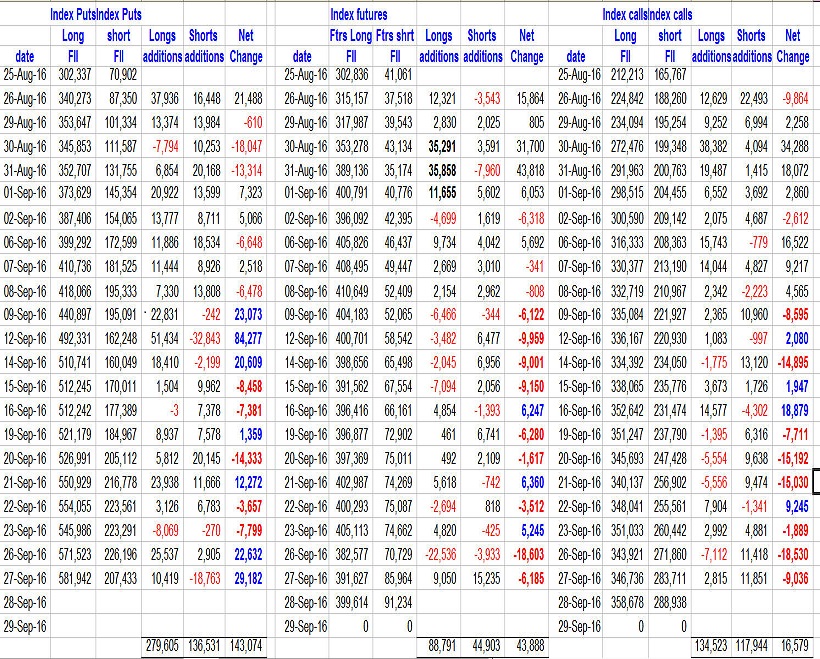
Task: Click the 84,277 Index Puts net change cell
Action: tap(246, 338)
